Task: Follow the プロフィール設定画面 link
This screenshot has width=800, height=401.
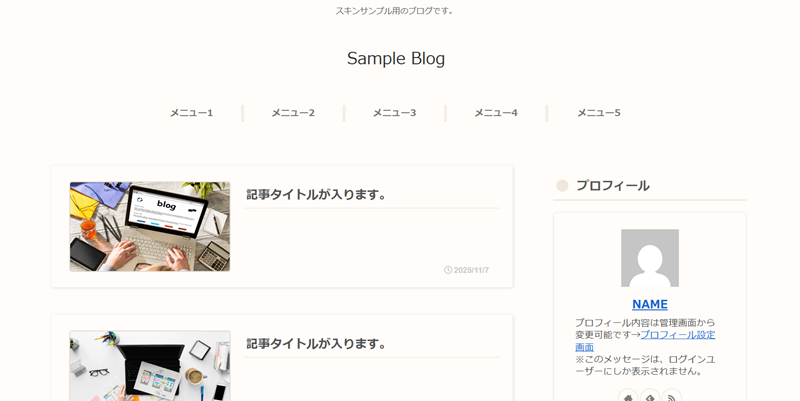Action: coord(677,335)
